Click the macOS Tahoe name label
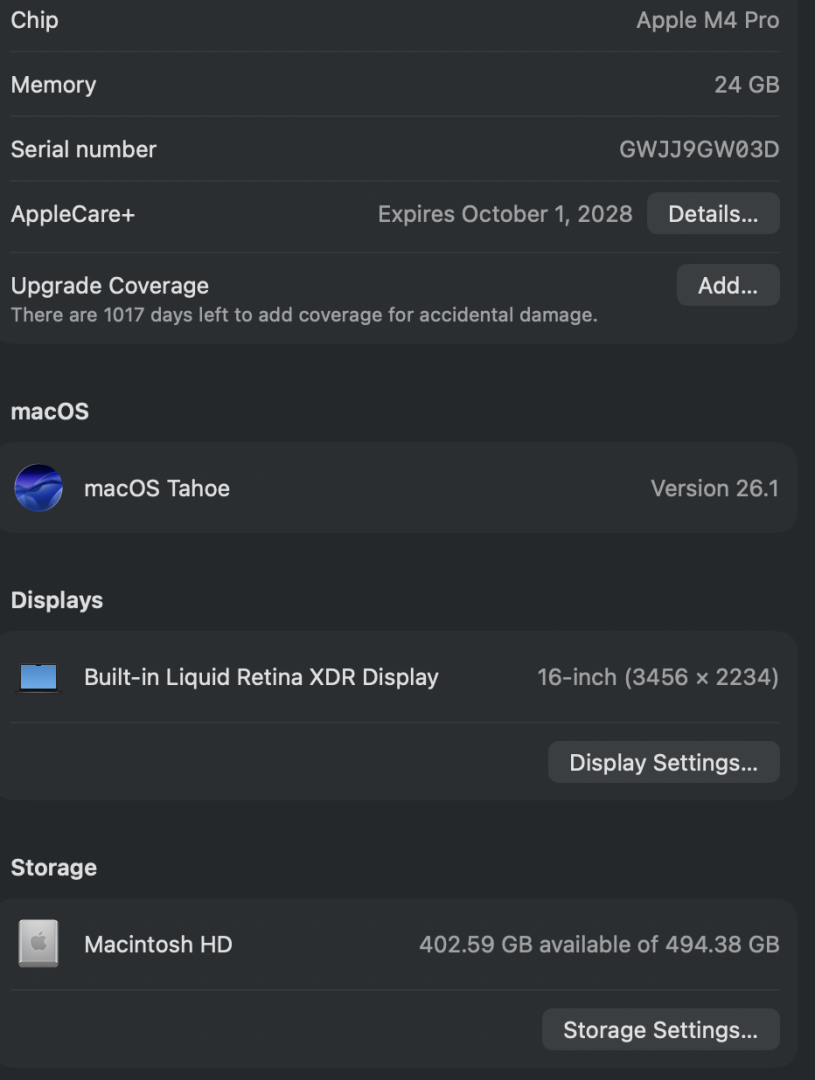Viewport: 815px width, 1080px height. (x=157, y=488)
